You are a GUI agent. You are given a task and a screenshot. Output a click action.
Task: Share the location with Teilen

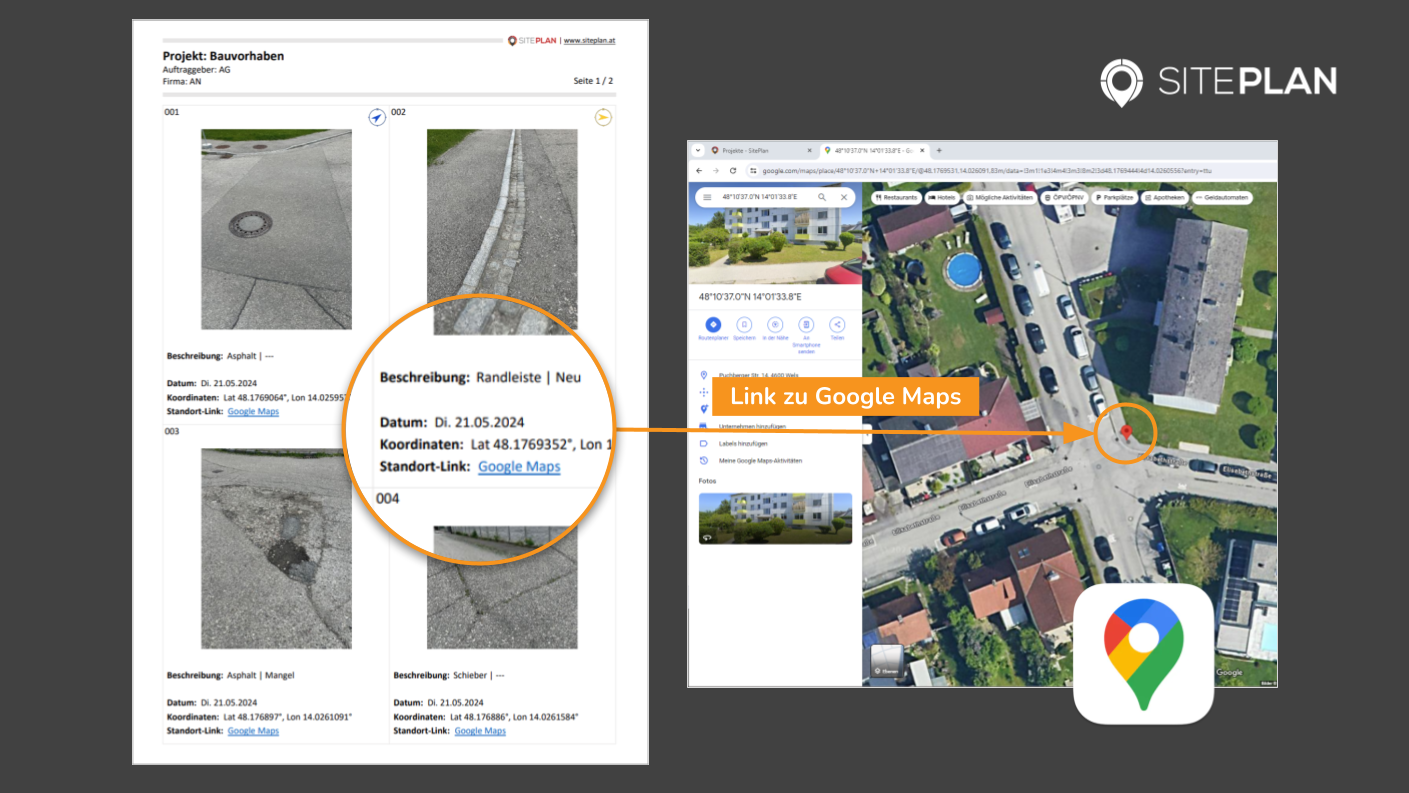pos(837,325)
